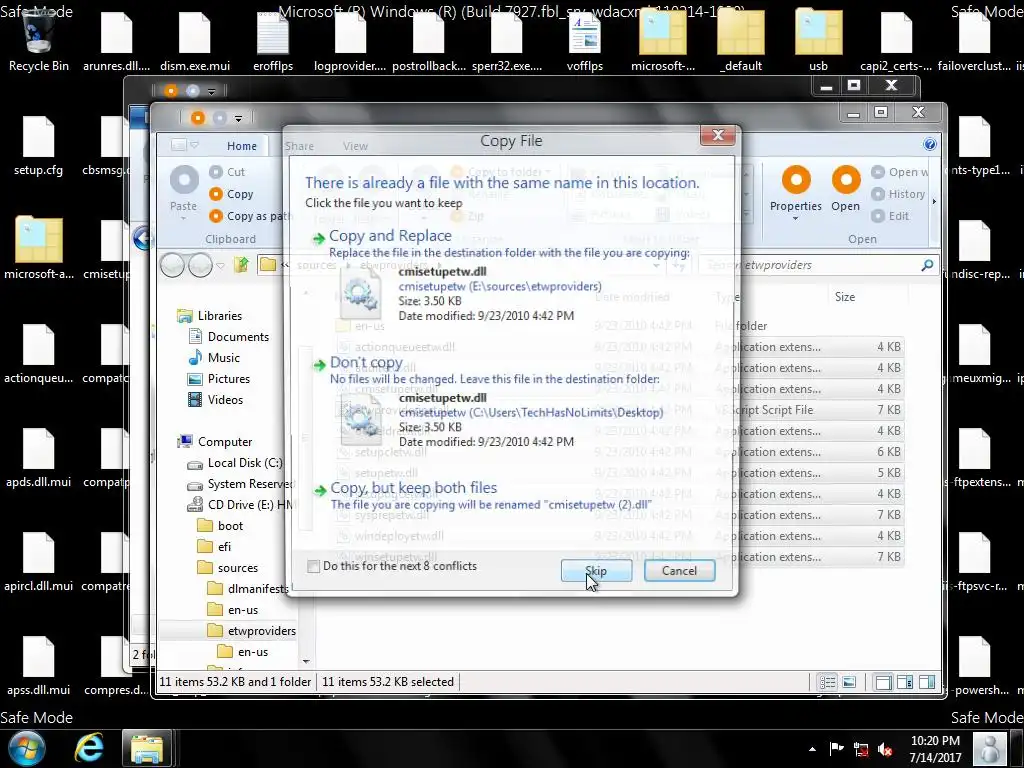Viewport: 1024px width, 768px height.
Task: Check 'Do this for the next 8 conflicts'
Action: (313, 566)
